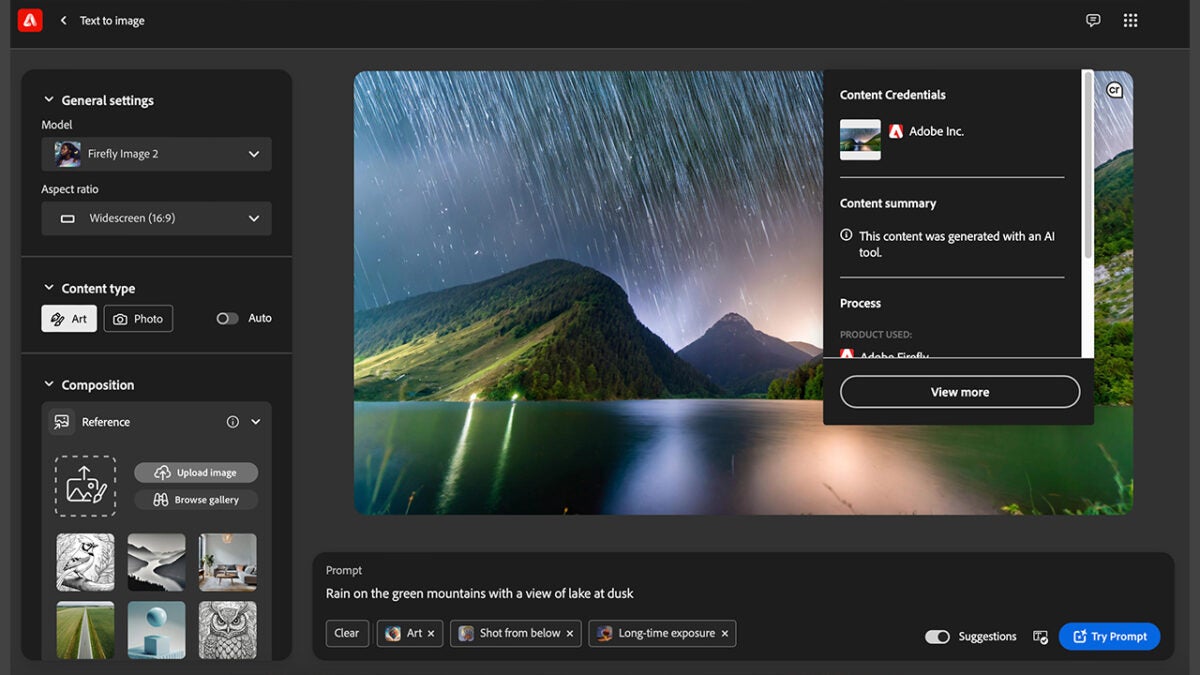
Task: Go back using the back arrow
Action: (64, 20)
